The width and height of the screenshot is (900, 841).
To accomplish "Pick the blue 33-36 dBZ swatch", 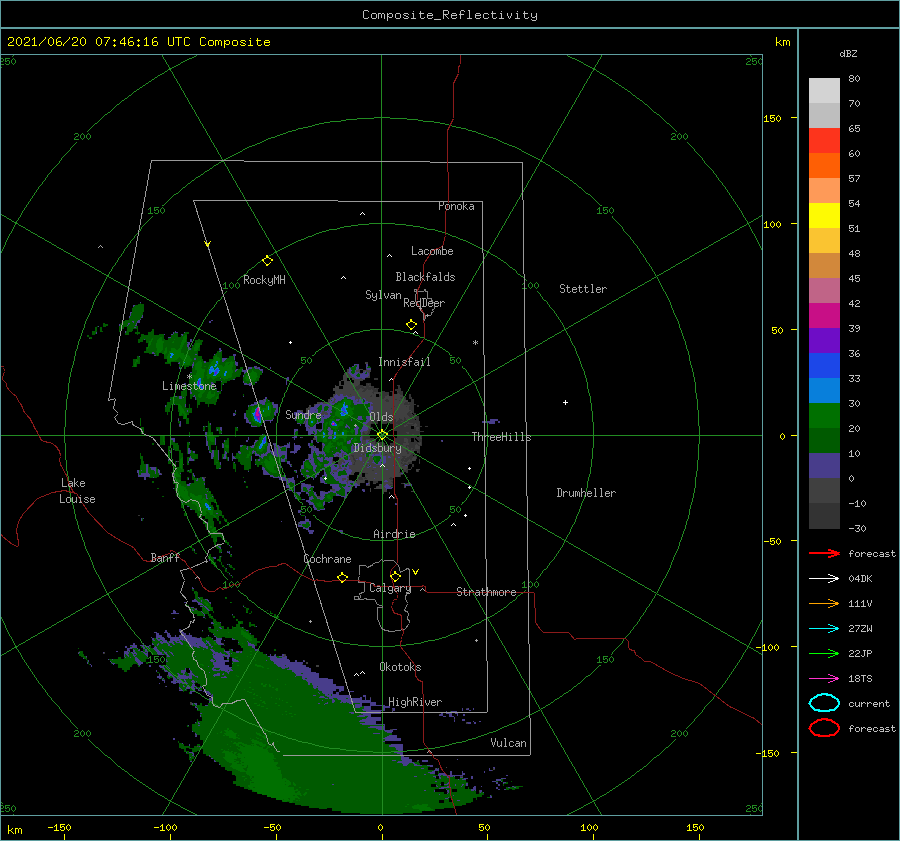I will click(x=824, y=365).
